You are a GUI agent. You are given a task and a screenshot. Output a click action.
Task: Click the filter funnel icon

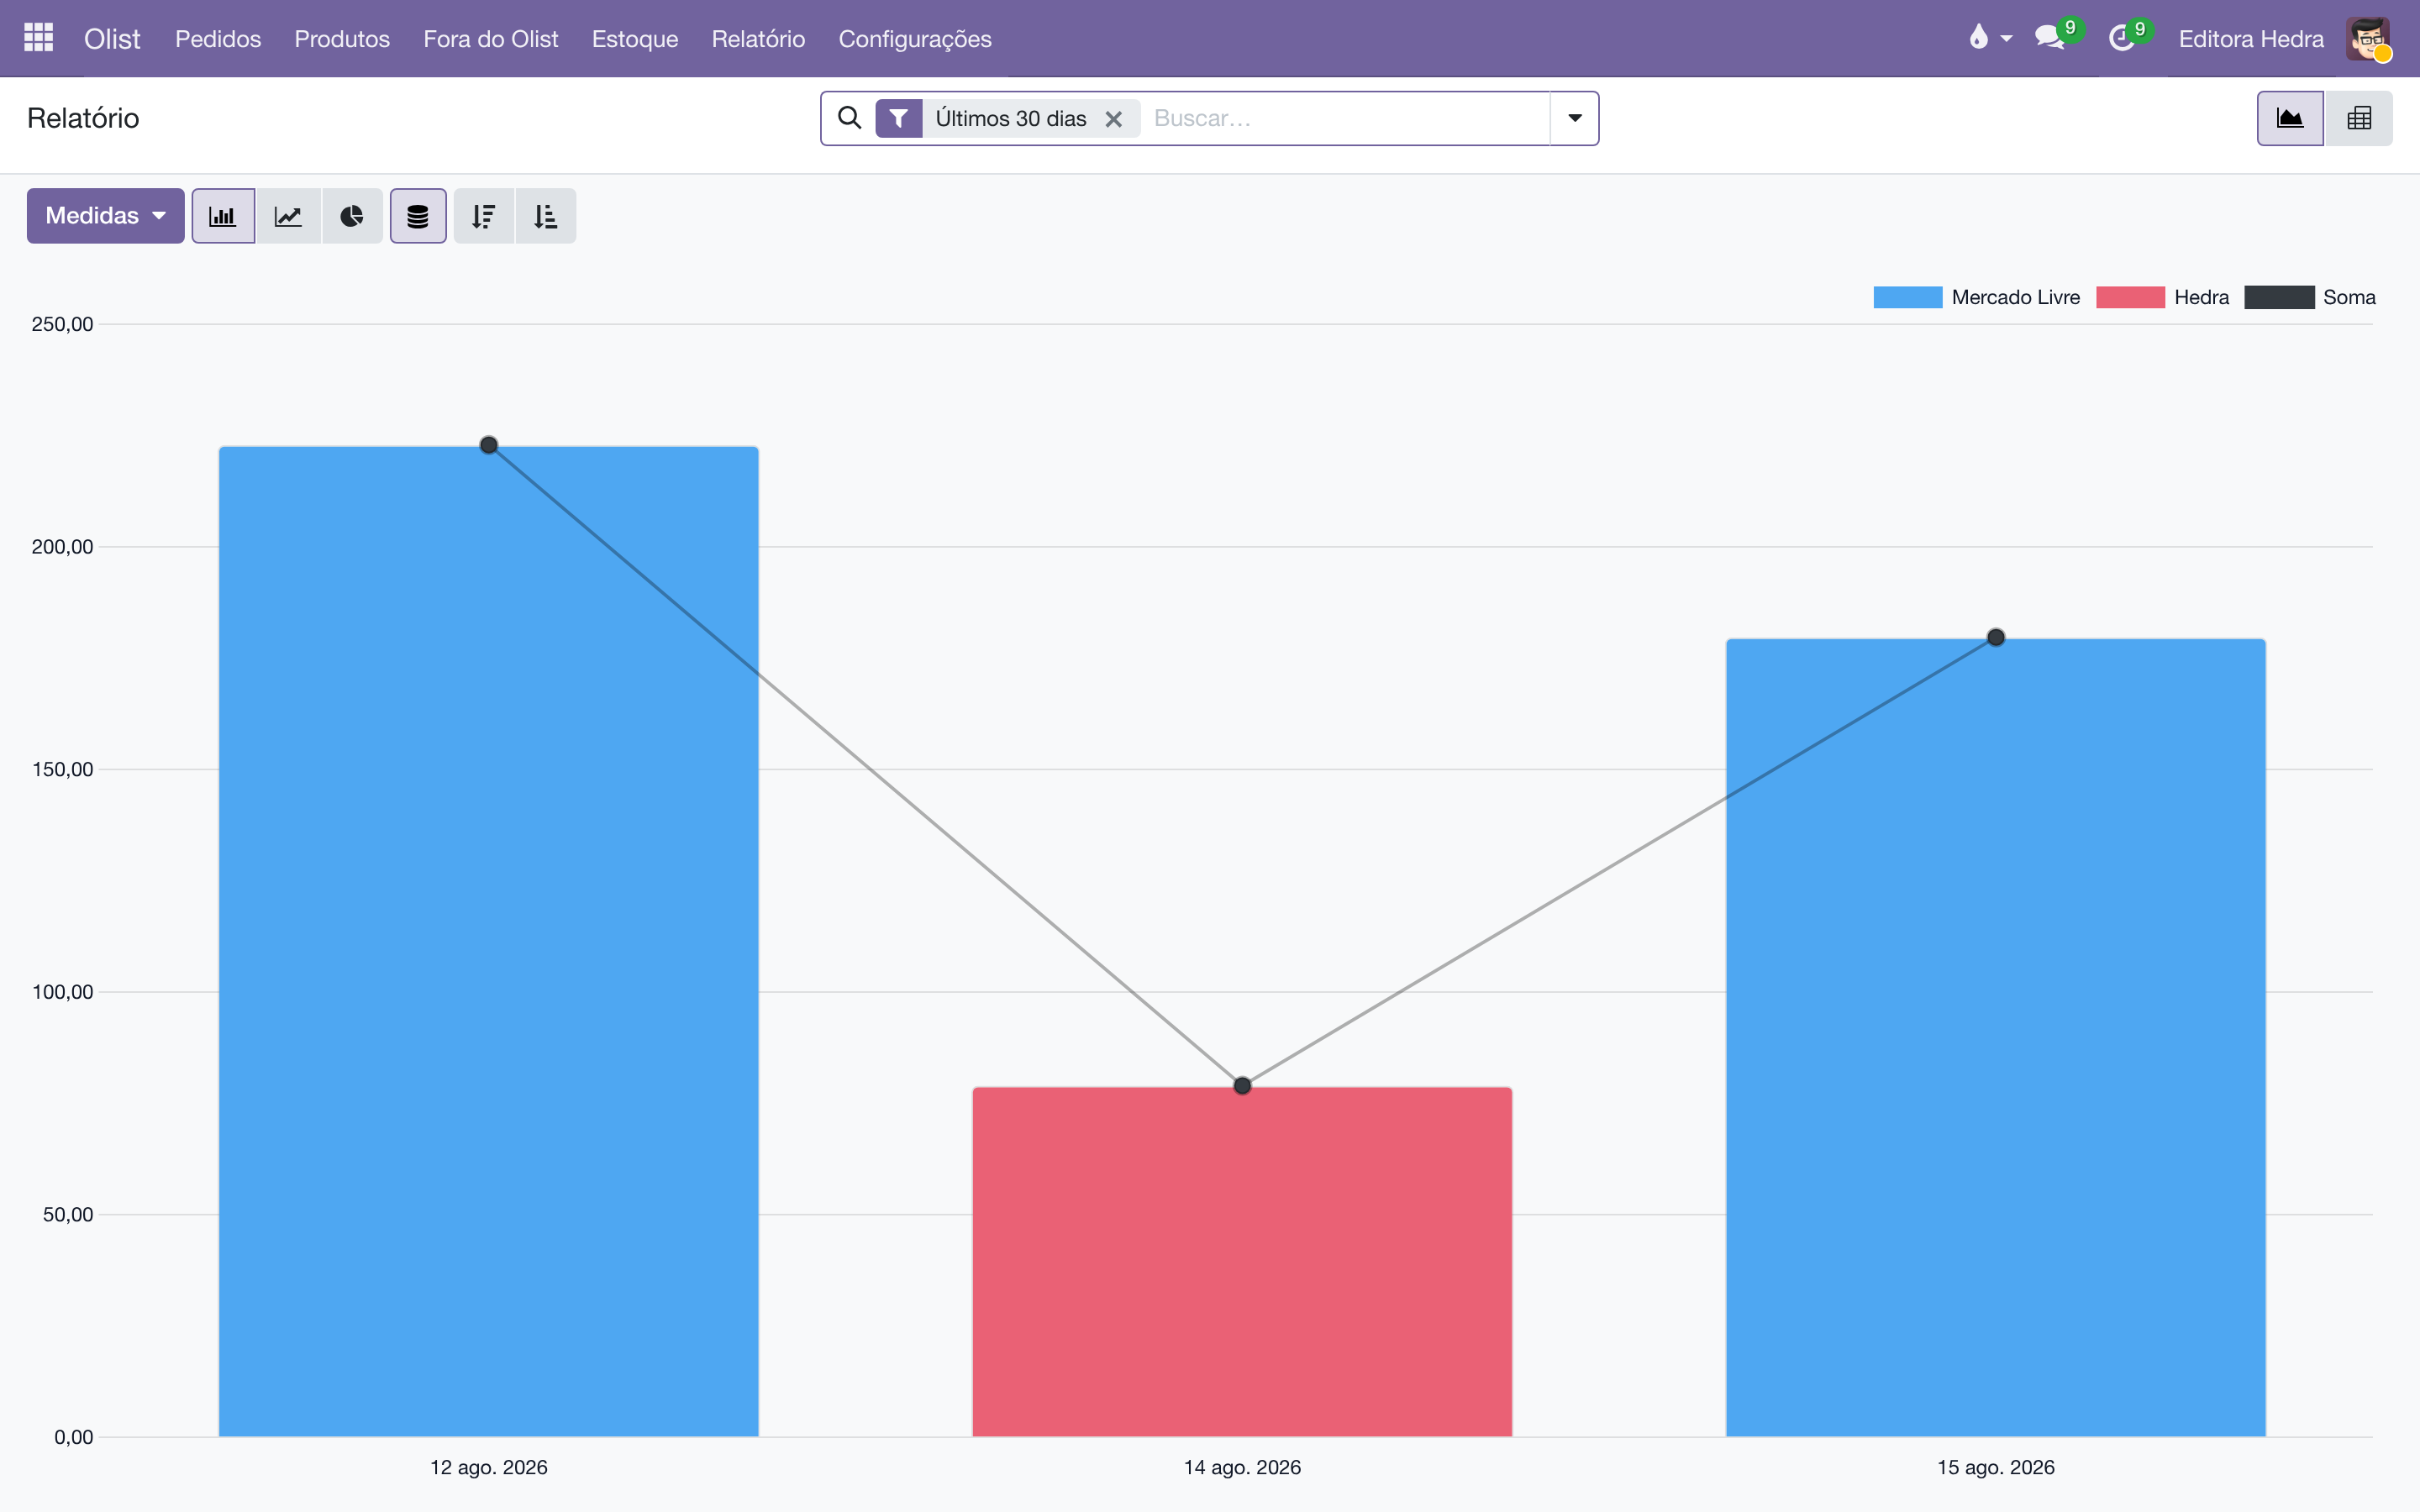click(x=899, y=118)
